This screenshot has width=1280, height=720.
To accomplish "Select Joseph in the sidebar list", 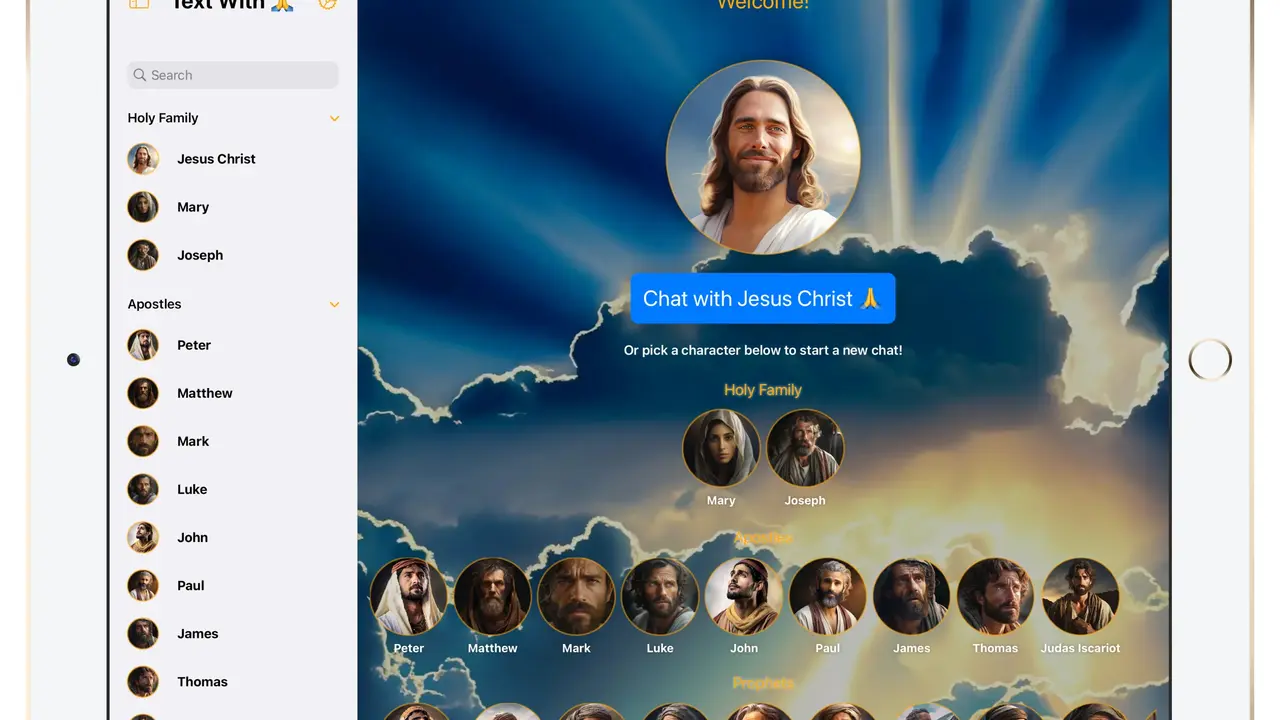I will pyautogui.click(x=233, y=255).
